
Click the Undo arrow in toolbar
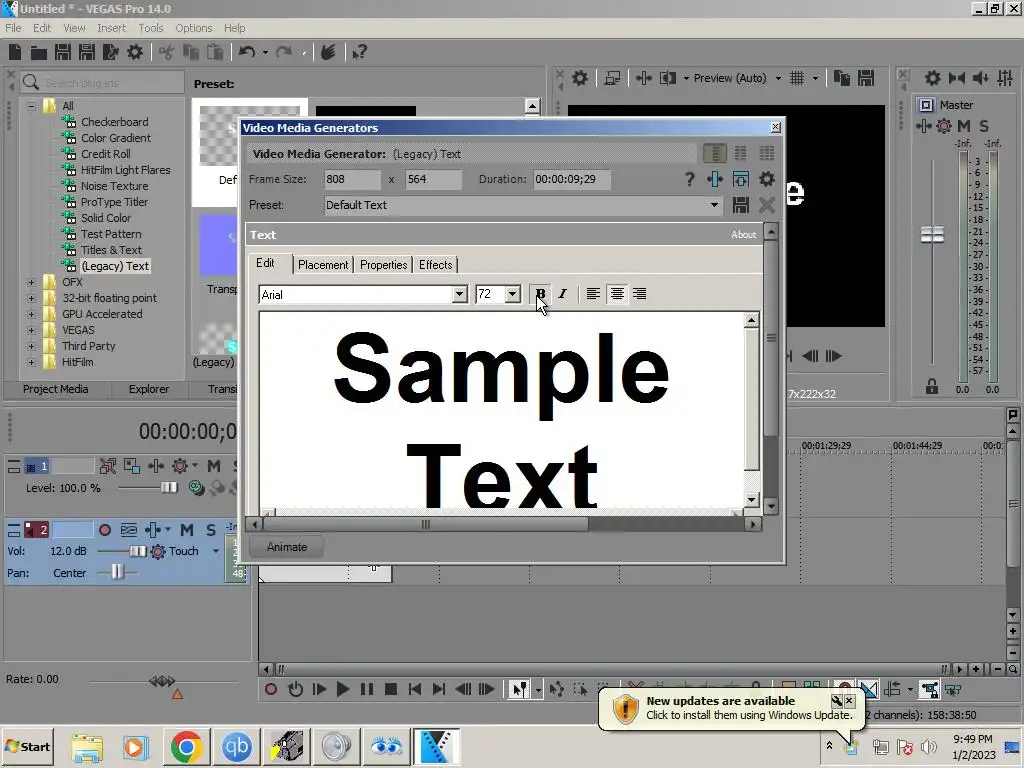(x=246, y=52)
